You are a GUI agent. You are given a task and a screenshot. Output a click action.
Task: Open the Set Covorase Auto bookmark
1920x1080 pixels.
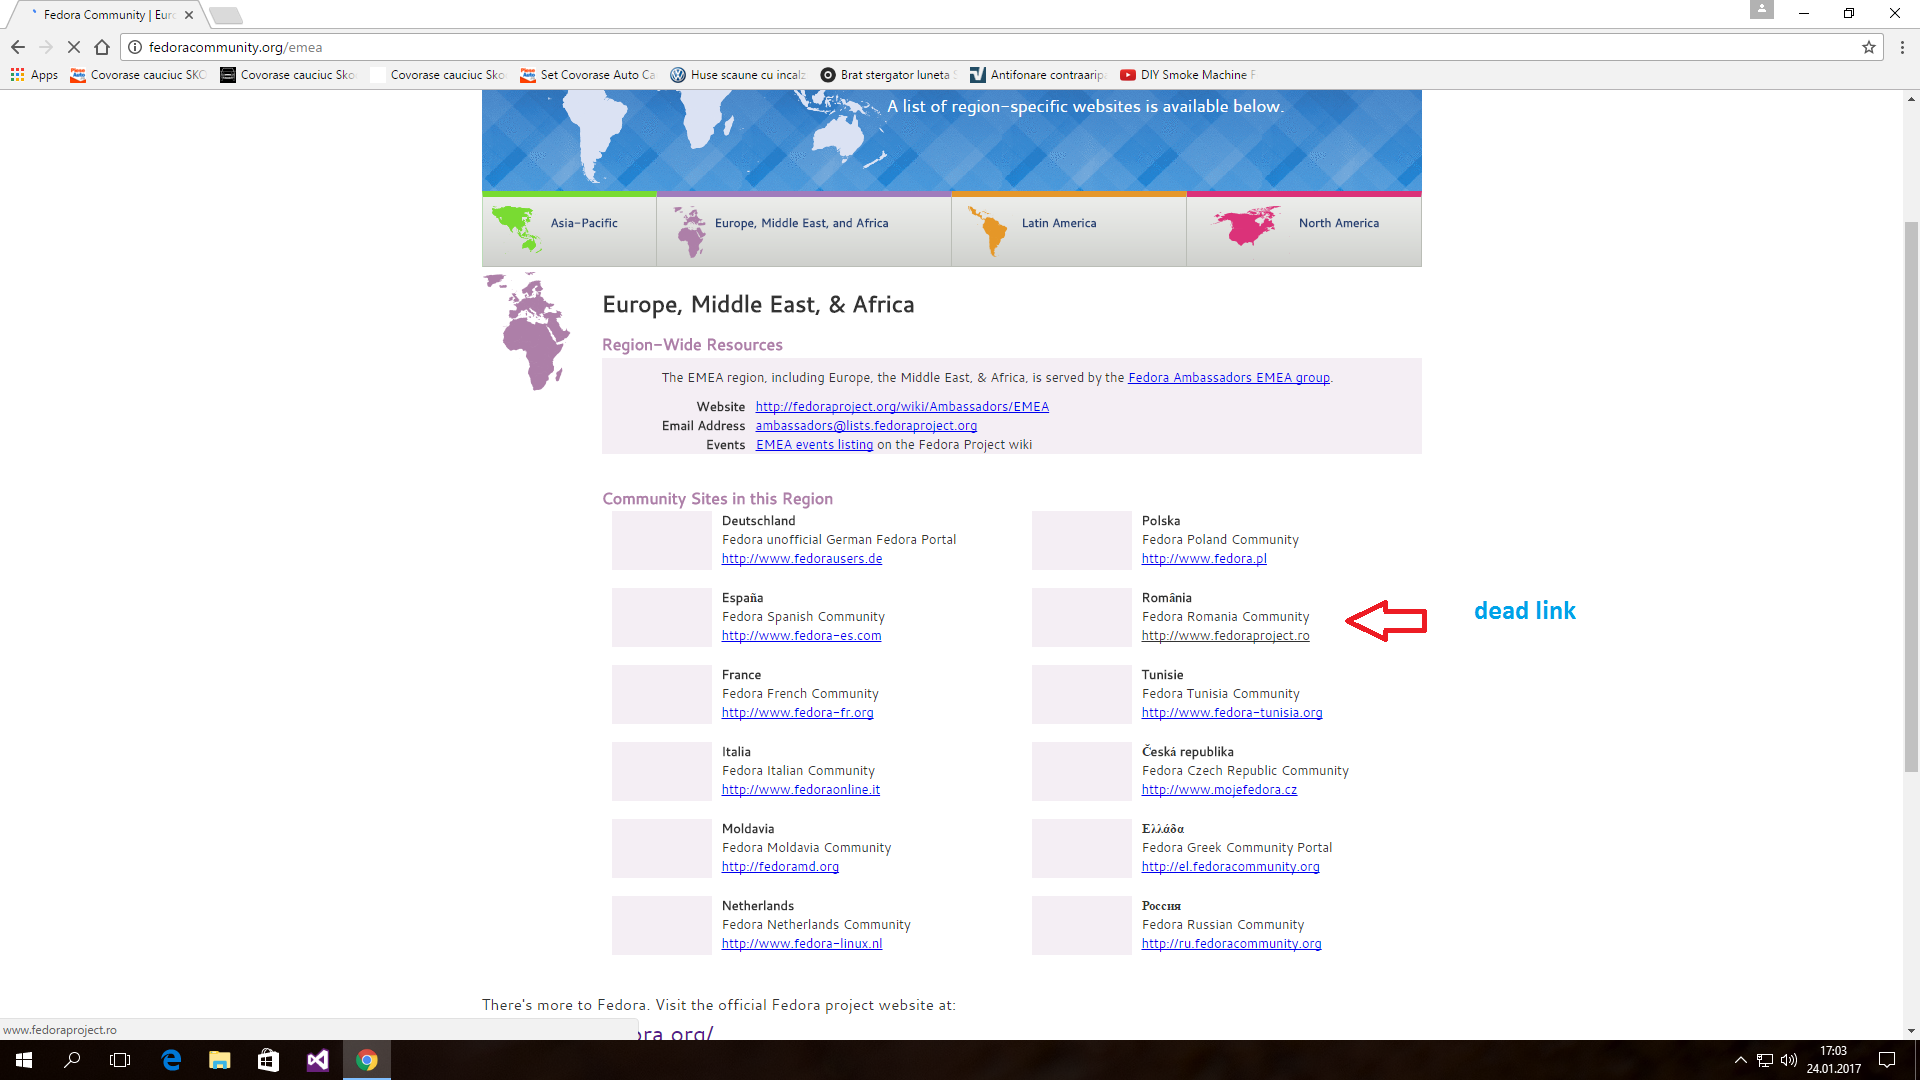588,75
